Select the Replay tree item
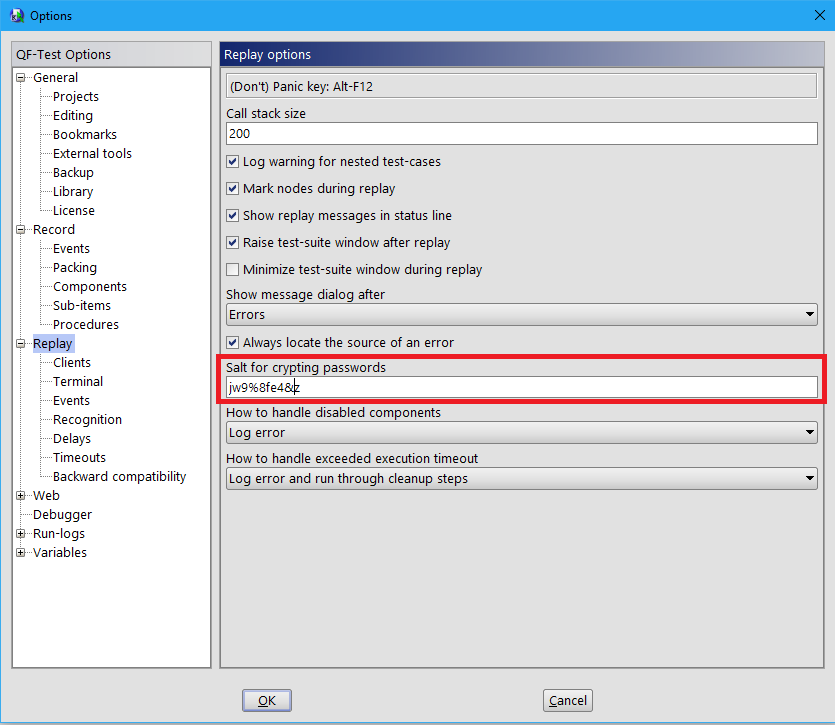 point(53,344)
